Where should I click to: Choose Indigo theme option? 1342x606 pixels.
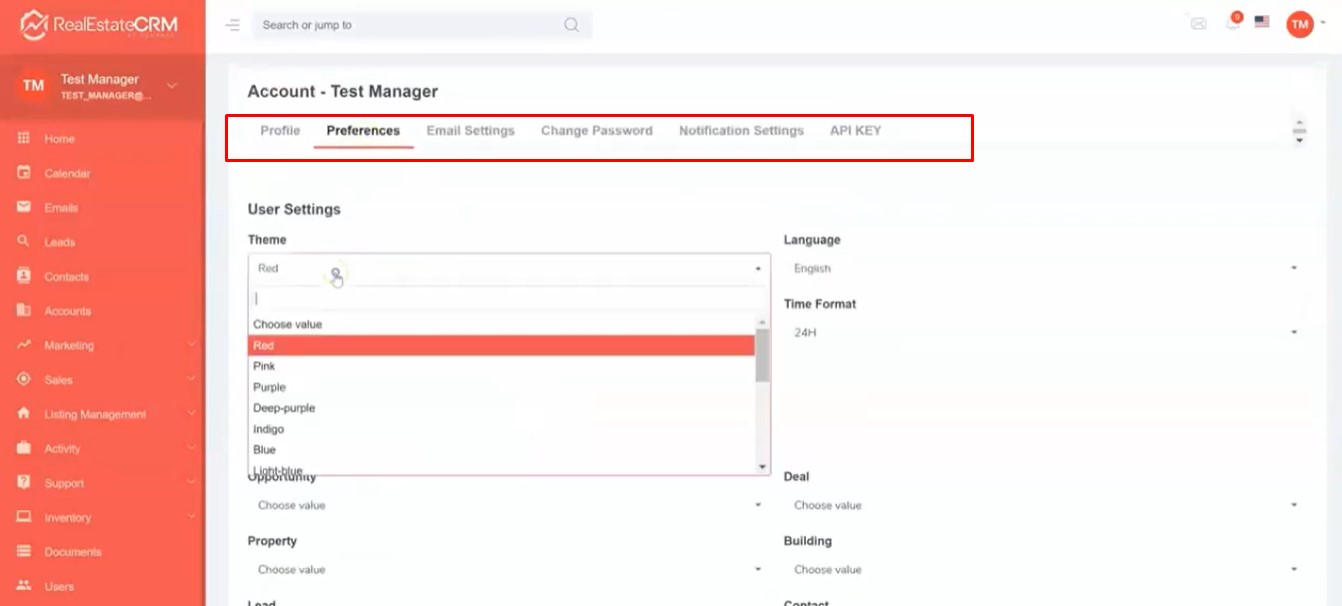coord(269,429)
